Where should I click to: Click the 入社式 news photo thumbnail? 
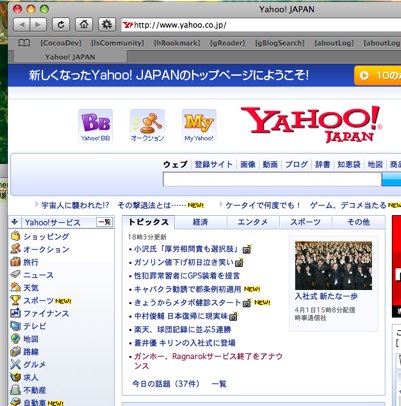point(333,266)
